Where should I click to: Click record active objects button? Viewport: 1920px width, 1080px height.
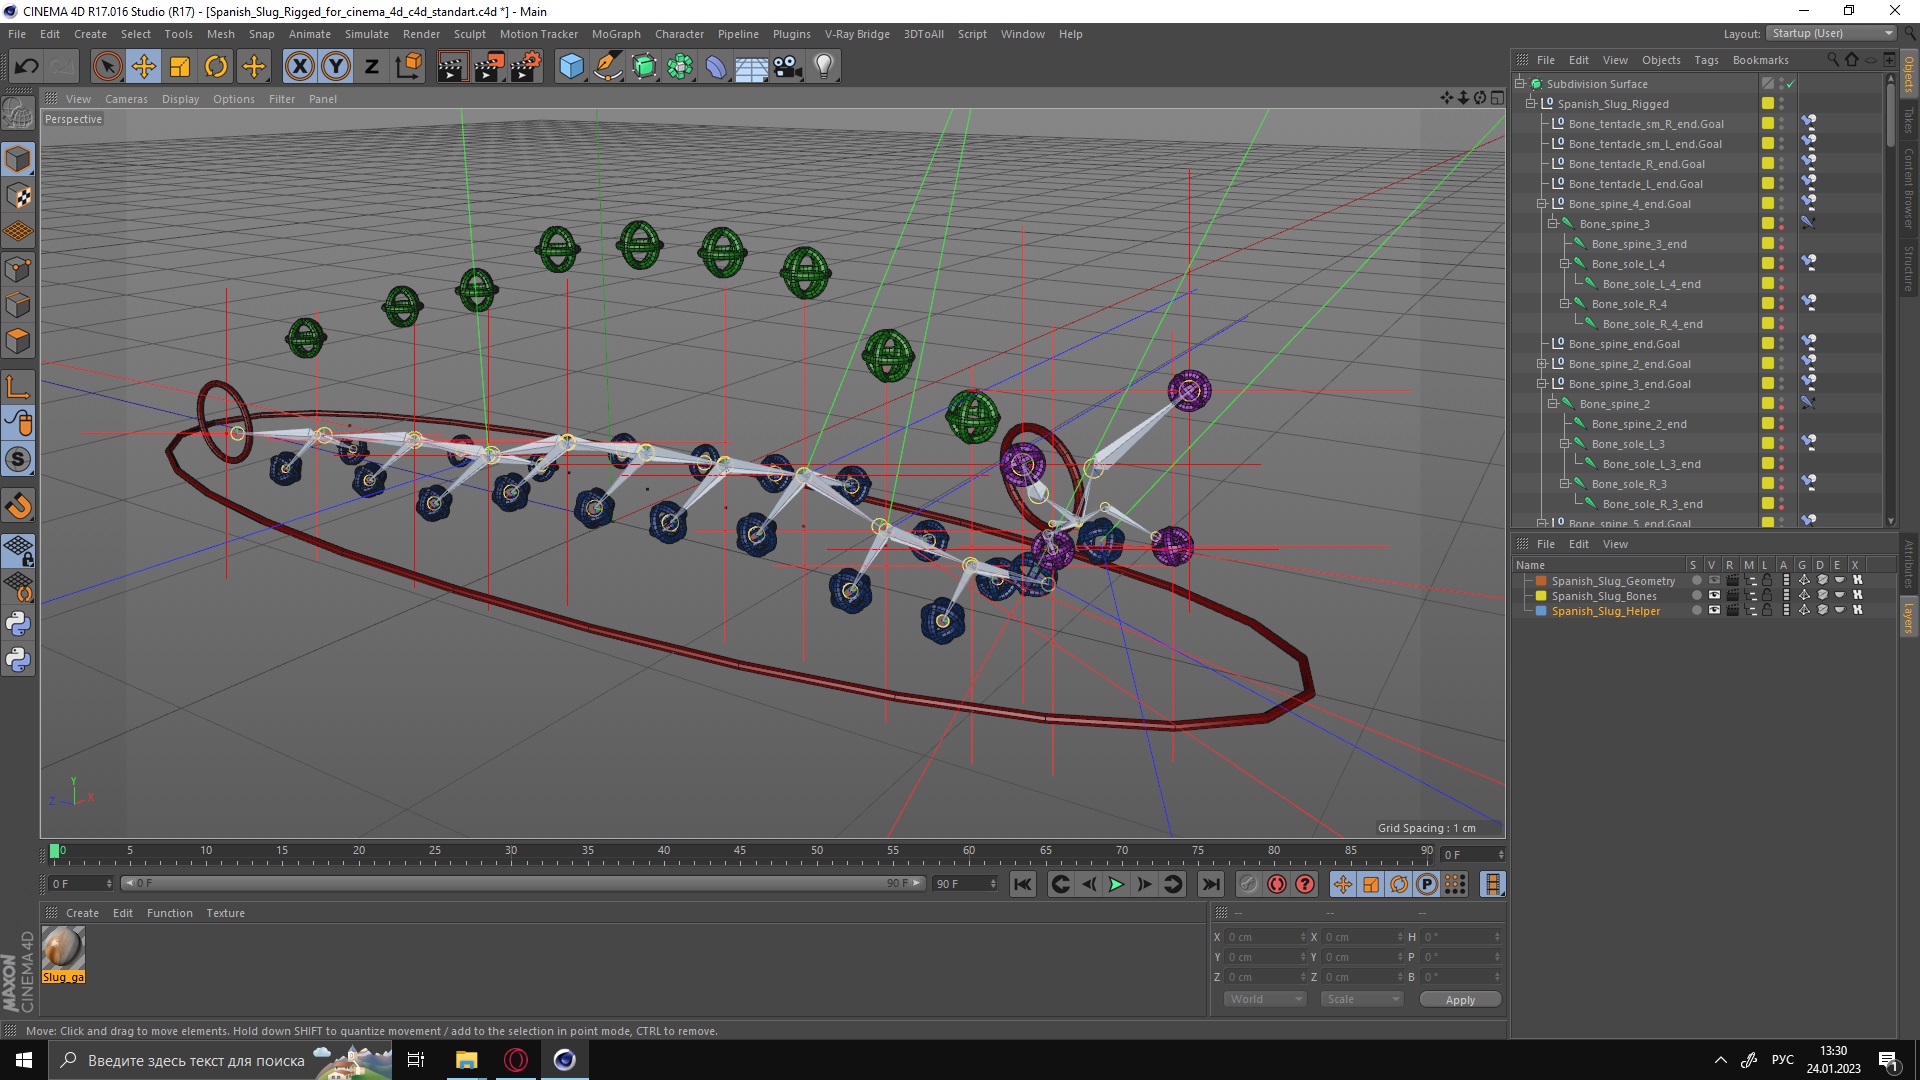click(1248, 884)
